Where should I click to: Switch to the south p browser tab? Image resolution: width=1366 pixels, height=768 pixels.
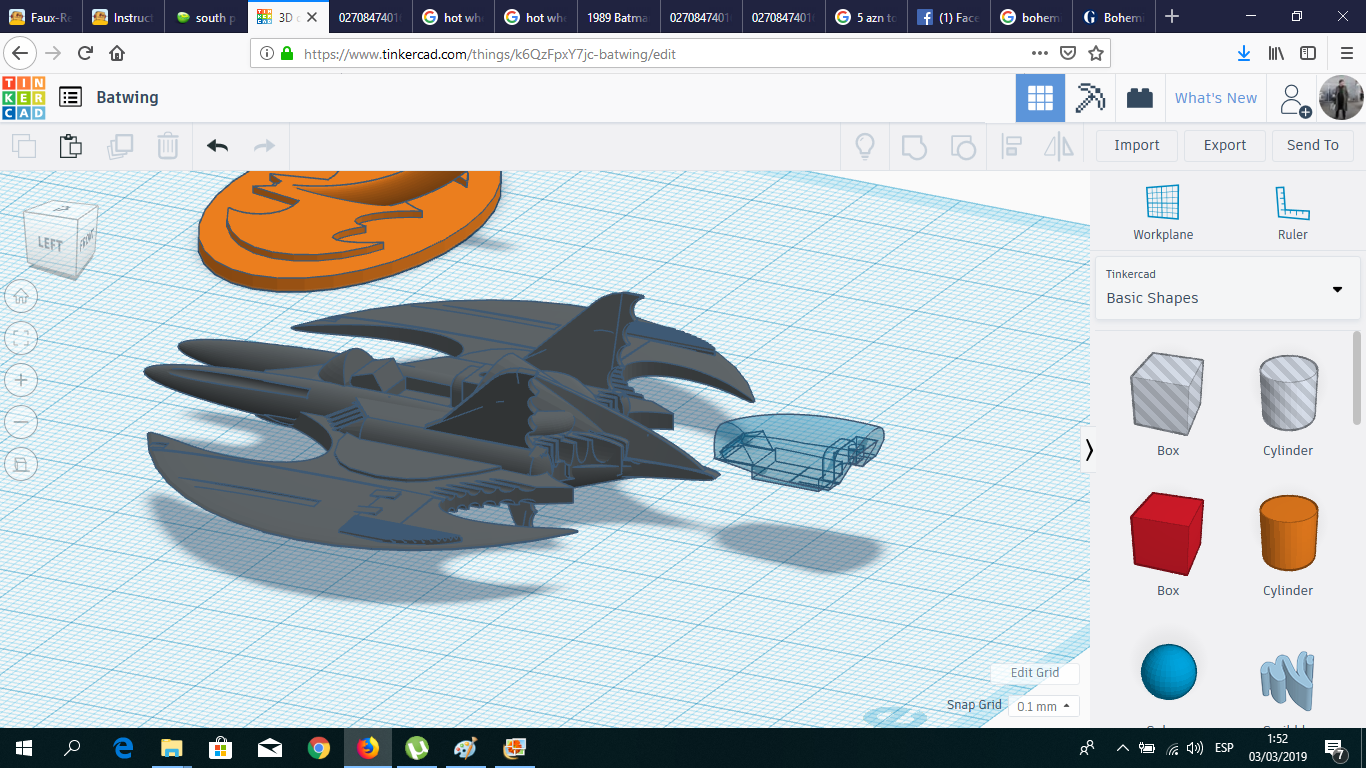[x=206, y=17]
